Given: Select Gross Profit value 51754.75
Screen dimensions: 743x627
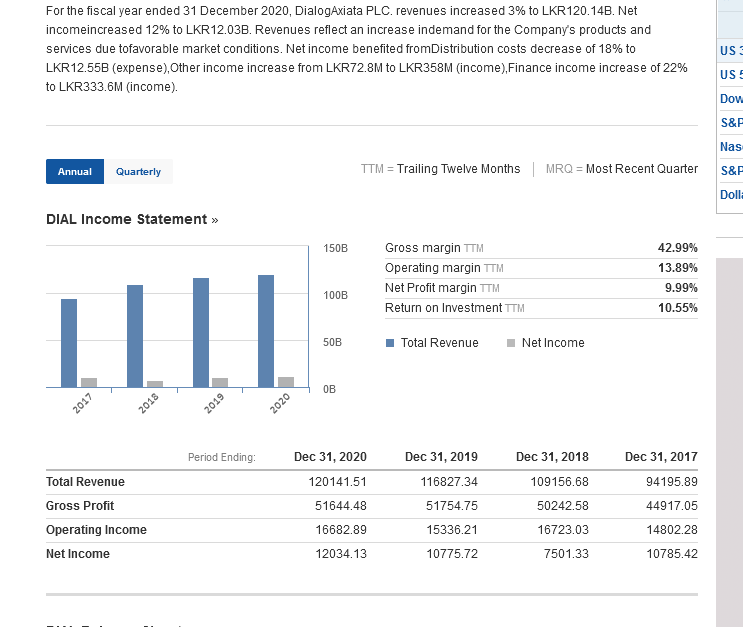Looking at the screenshot, I should point(452,506).
